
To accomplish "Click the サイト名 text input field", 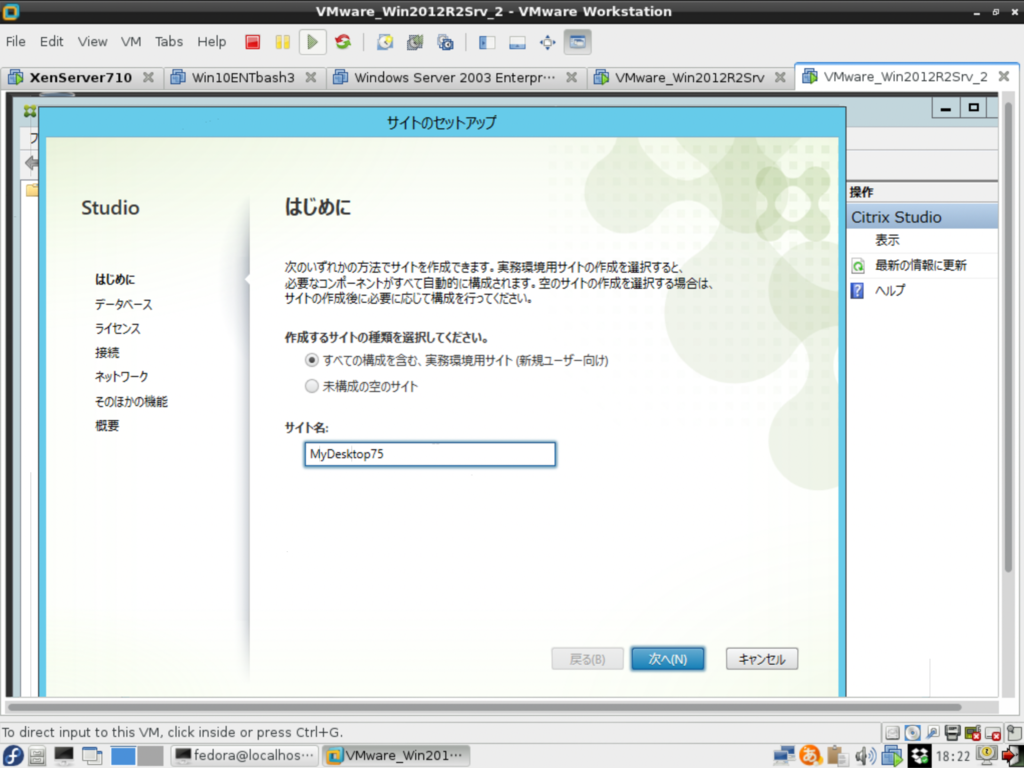I will (430, 455).
